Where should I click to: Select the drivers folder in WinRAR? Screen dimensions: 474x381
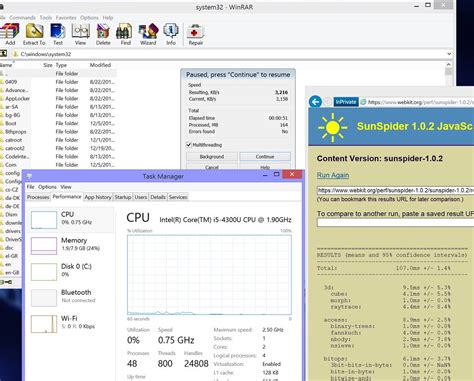click(12, 231)
